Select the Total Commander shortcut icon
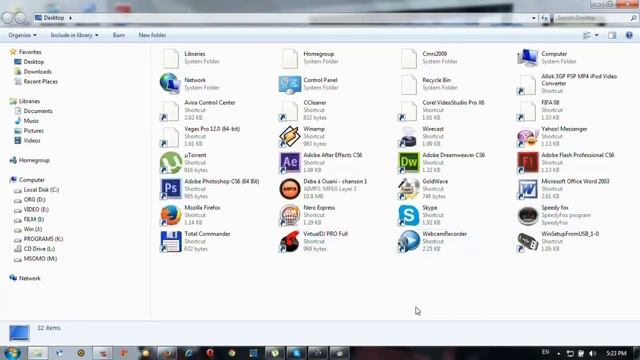 170,241
